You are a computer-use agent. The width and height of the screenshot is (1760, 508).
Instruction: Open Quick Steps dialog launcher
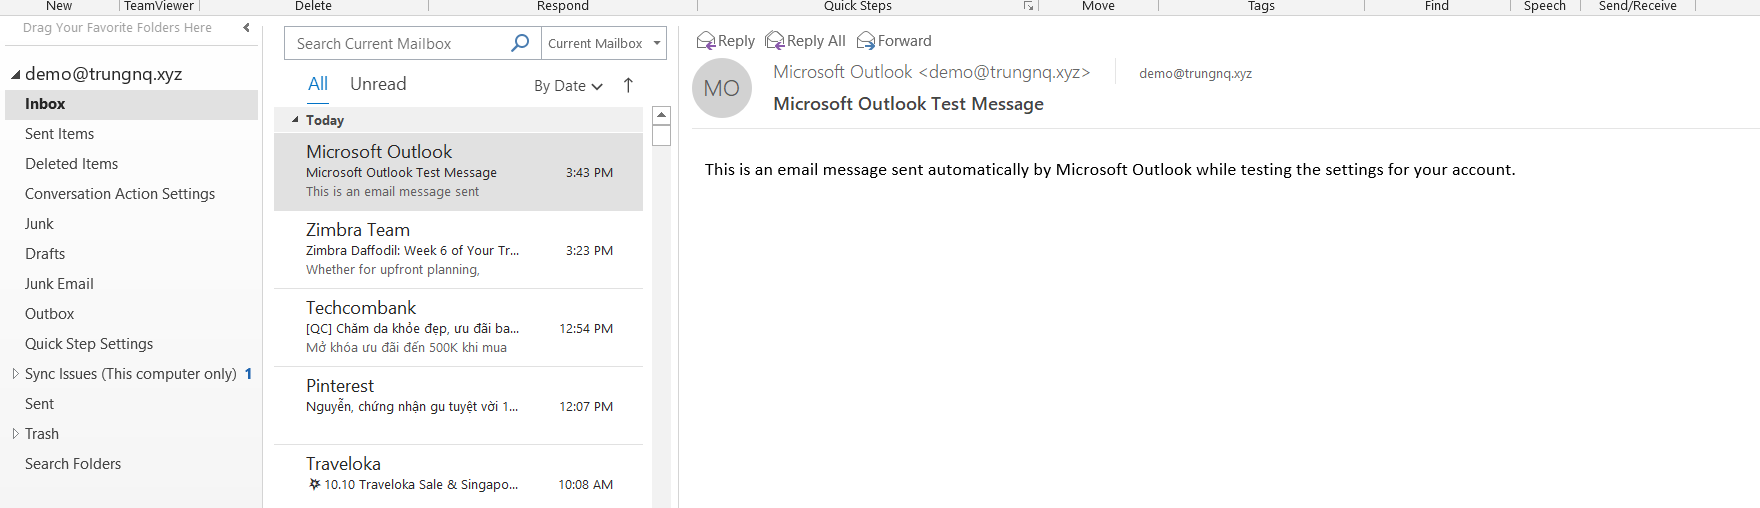pos(1027,6)
